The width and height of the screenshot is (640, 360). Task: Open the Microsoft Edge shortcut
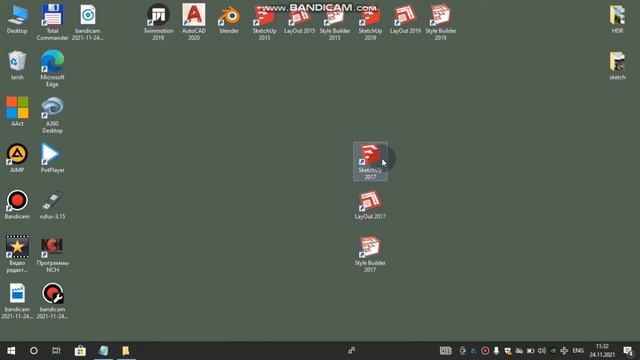tap(52, 69)
